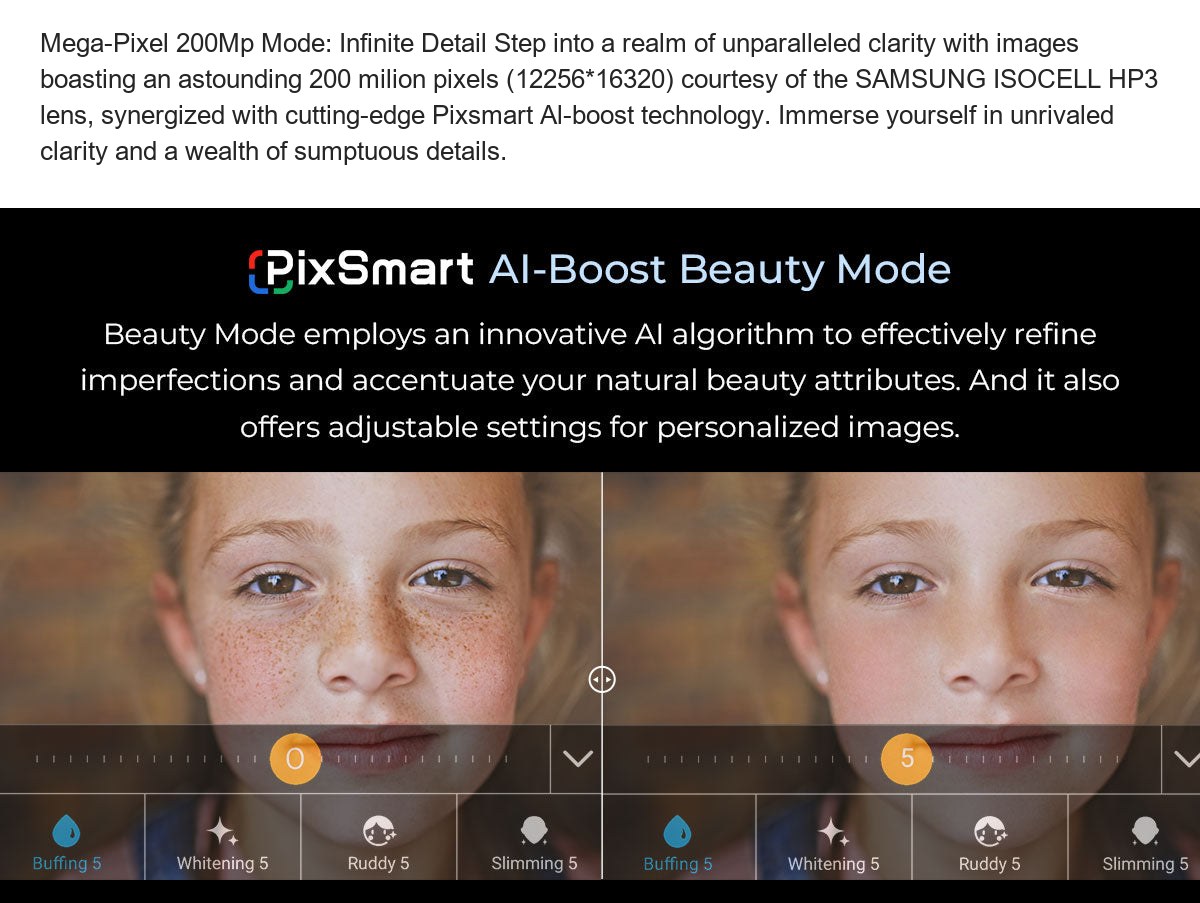Select Ruddy 5 face icon in left panel
This screenshot has height=903, width=1200.
pos(378,830)
